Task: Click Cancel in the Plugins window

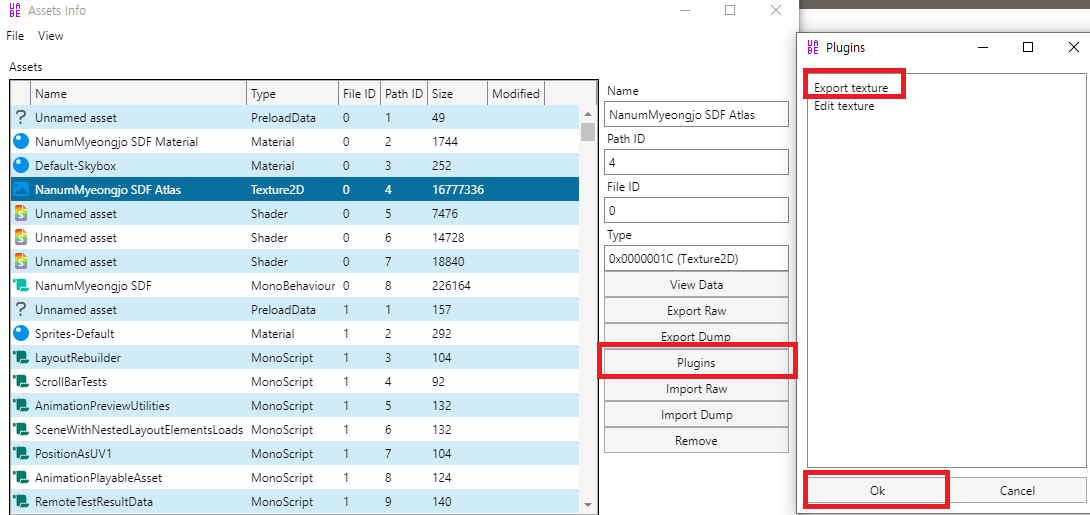Action: (x=1017, y=490)
